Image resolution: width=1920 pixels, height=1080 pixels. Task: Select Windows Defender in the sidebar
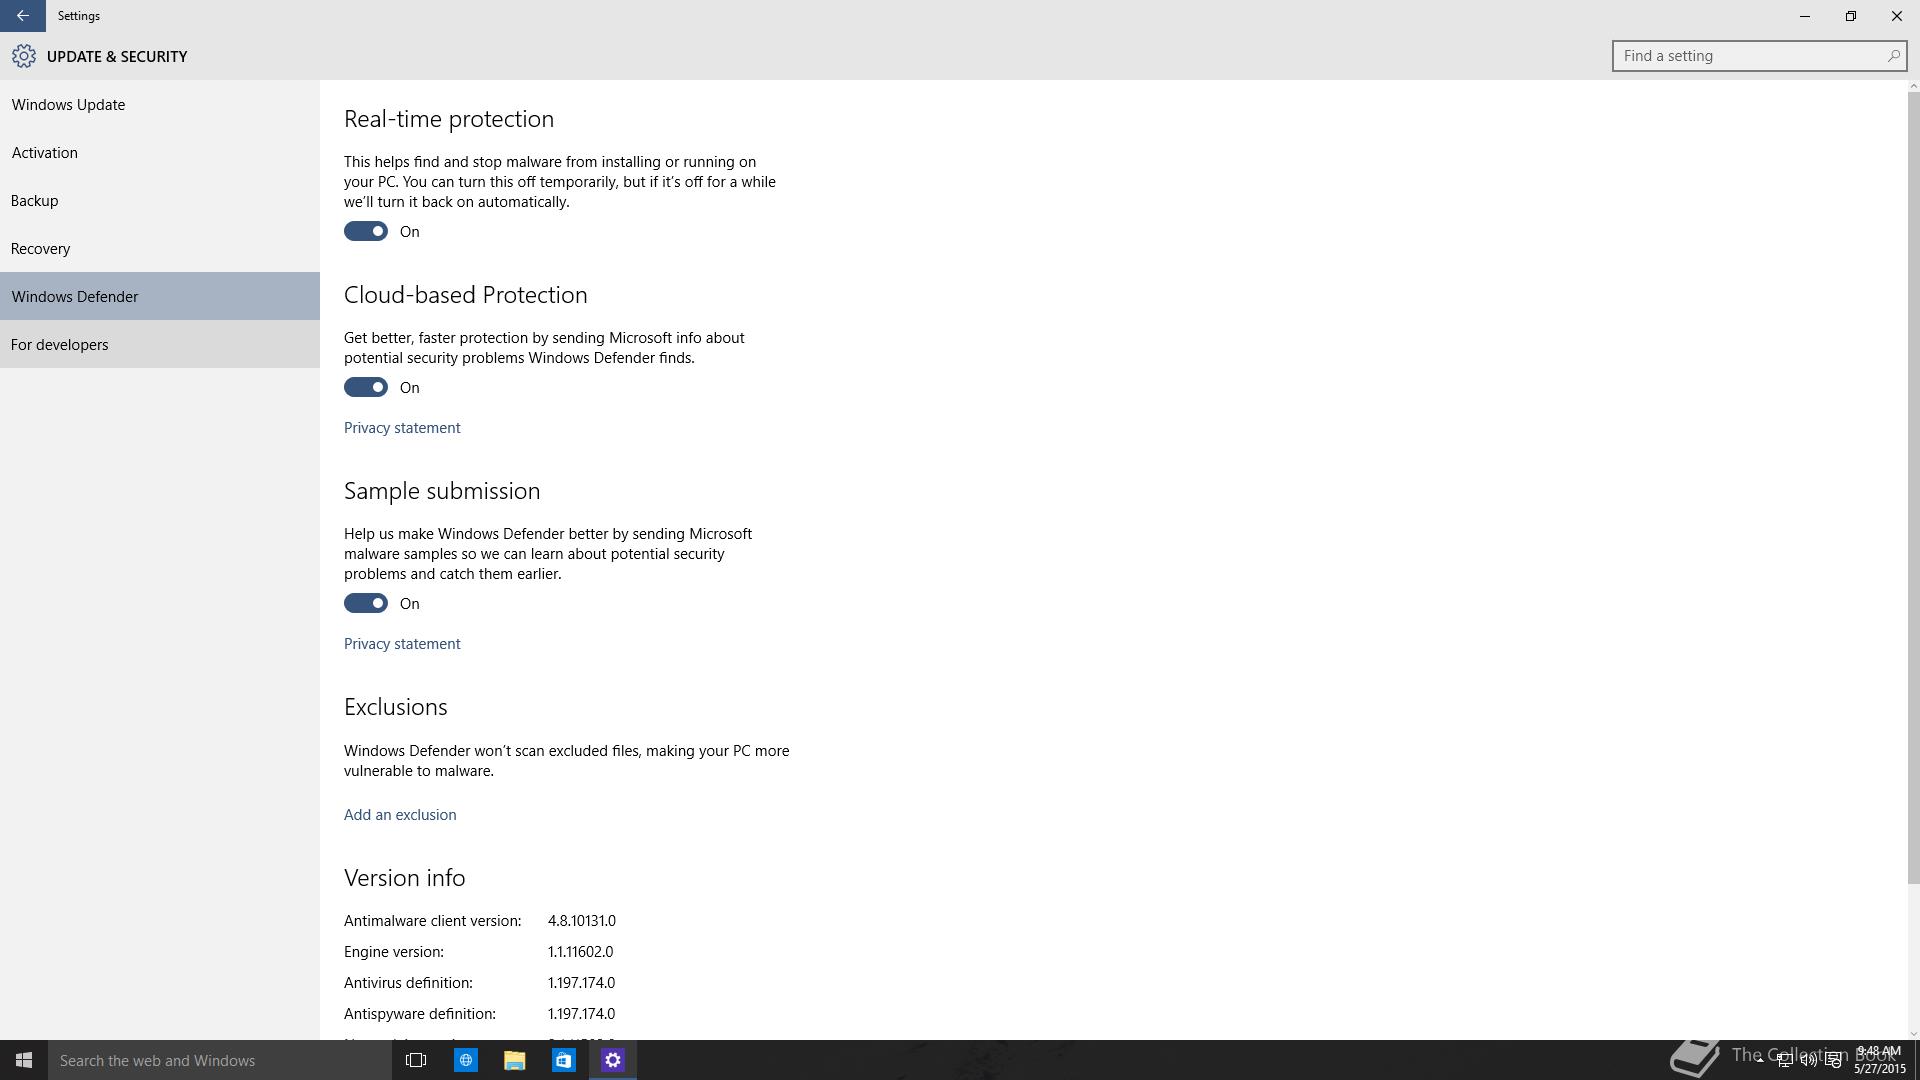pos(160,296)
